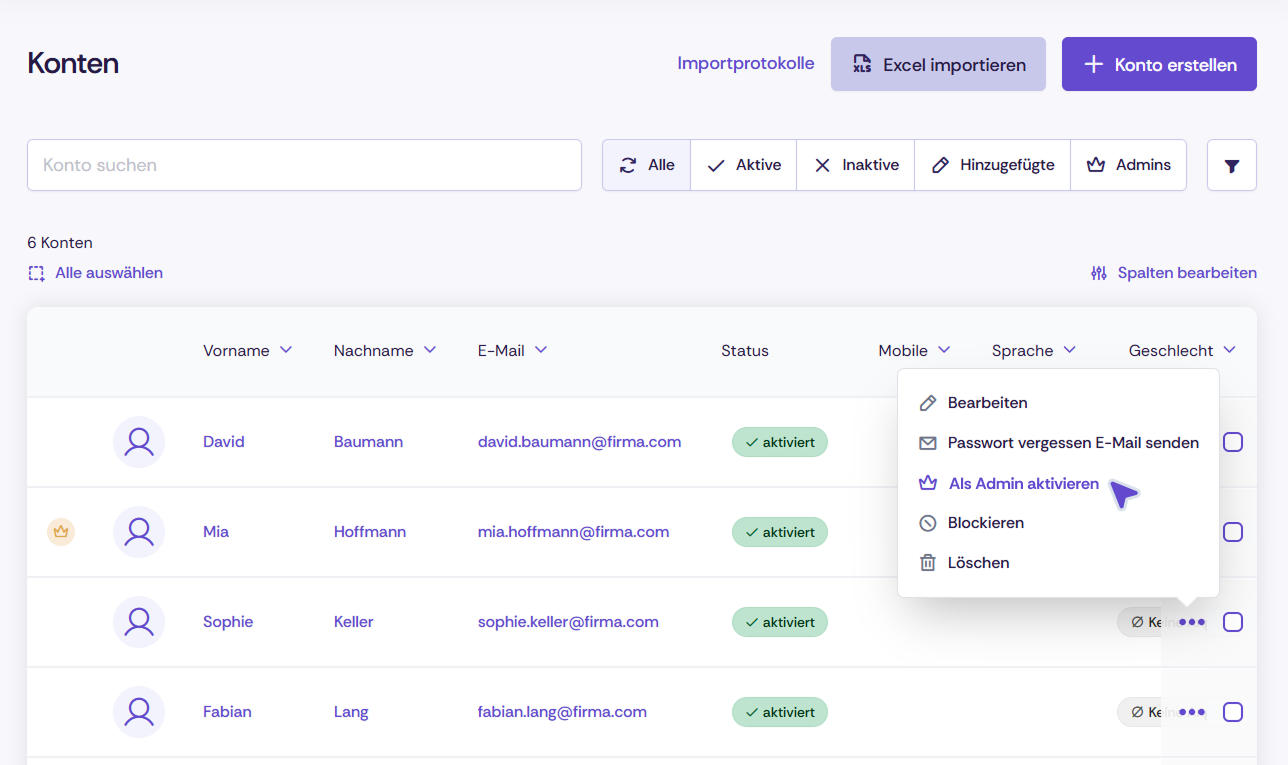Click last name Baumann
Screen dimensions: 1288x765
coord(368,442)
